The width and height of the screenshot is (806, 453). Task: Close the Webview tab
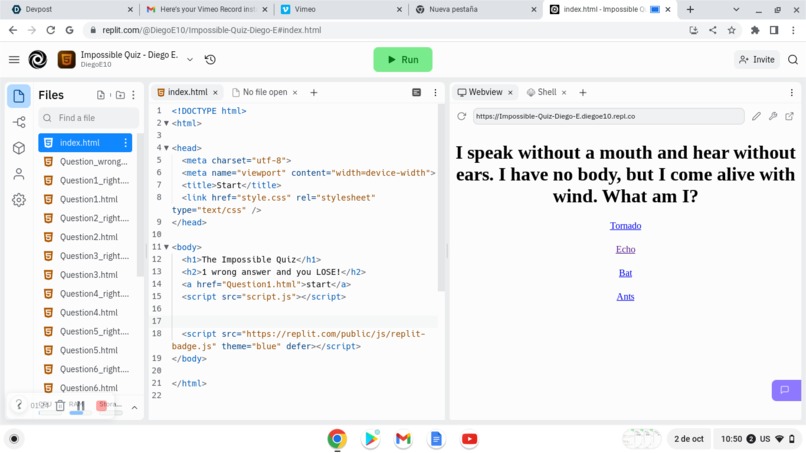coord(510,93)
